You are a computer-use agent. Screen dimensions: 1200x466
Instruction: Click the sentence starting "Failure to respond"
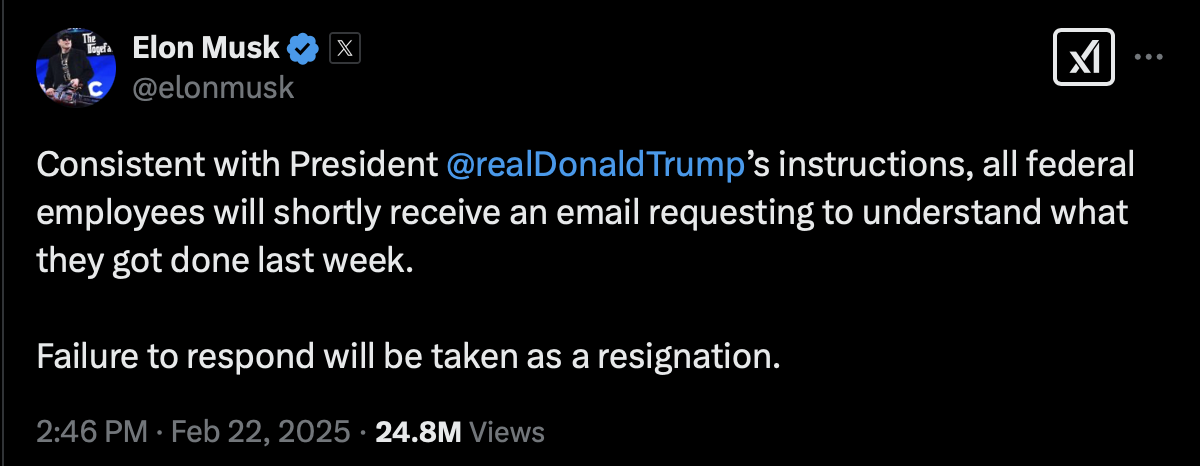point(407,356)
